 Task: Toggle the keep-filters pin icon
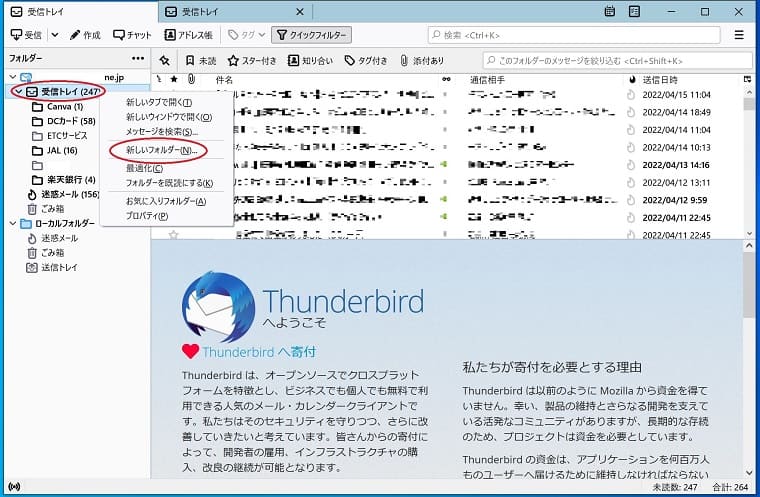click(x=165, y=61)
